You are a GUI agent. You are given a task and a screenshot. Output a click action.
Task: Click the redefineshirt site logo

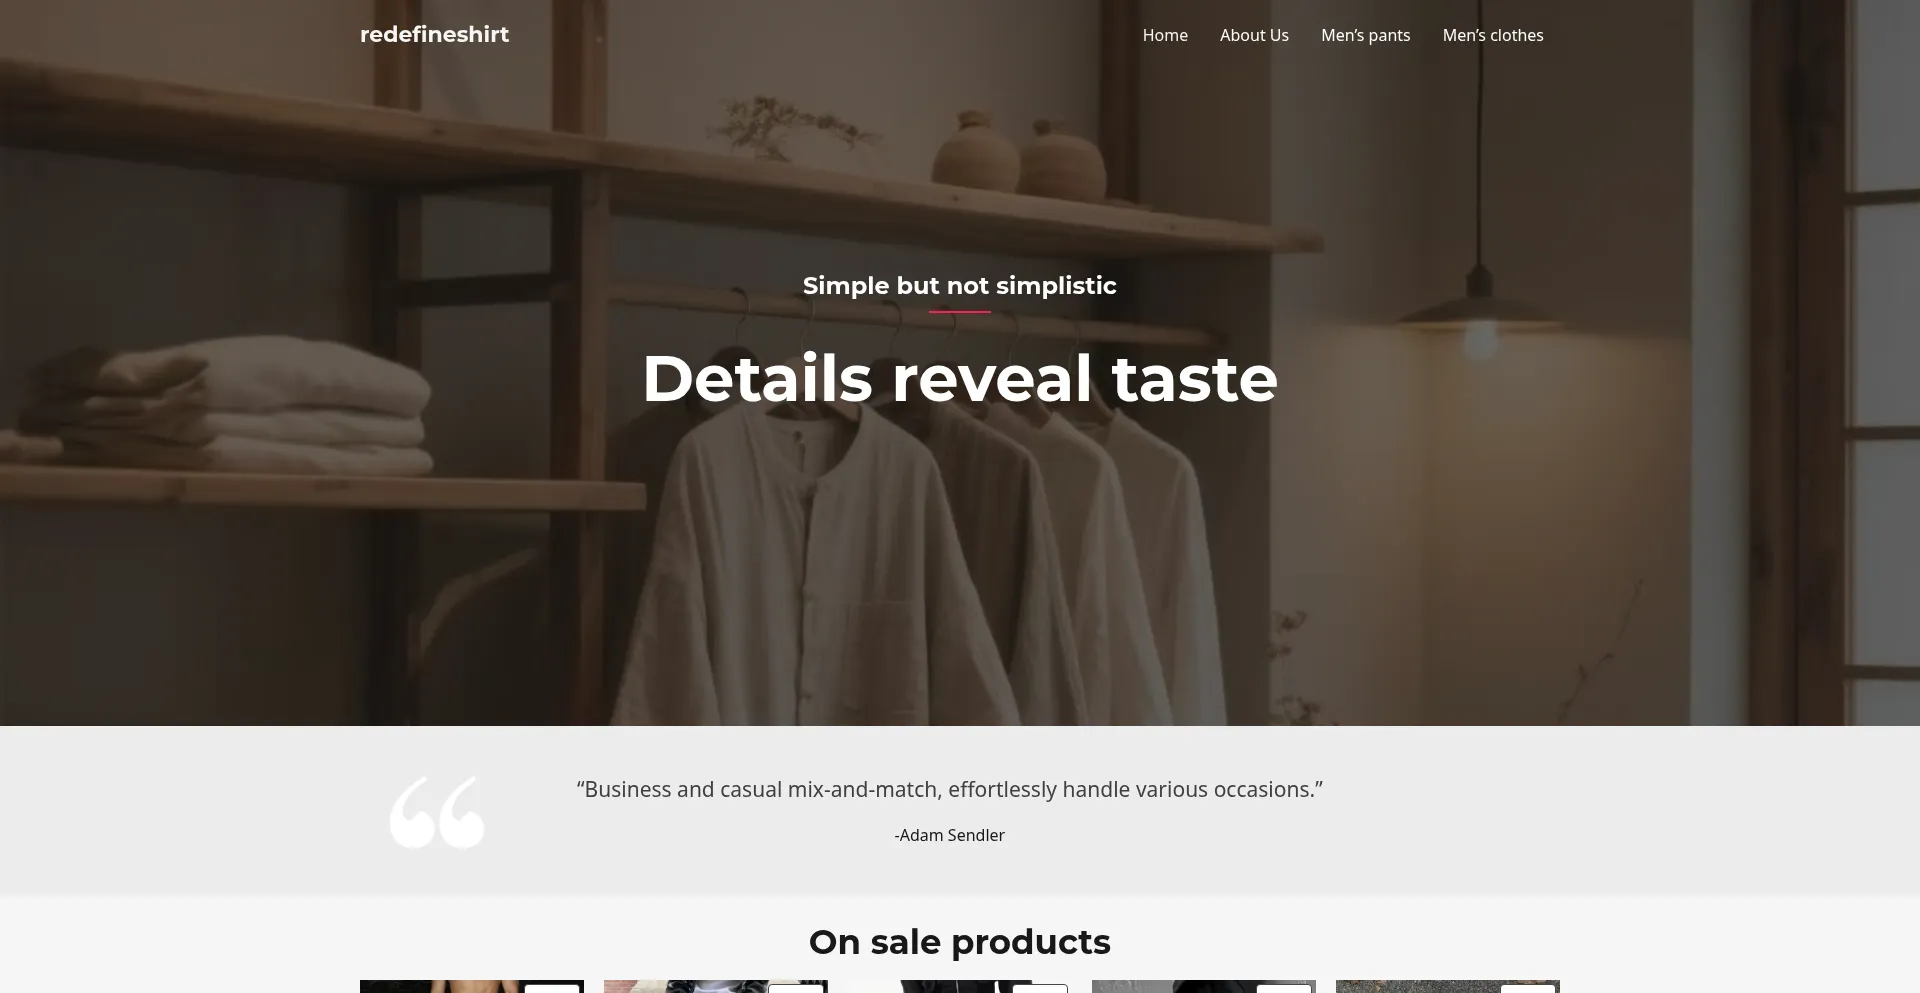tap(434, 35)
